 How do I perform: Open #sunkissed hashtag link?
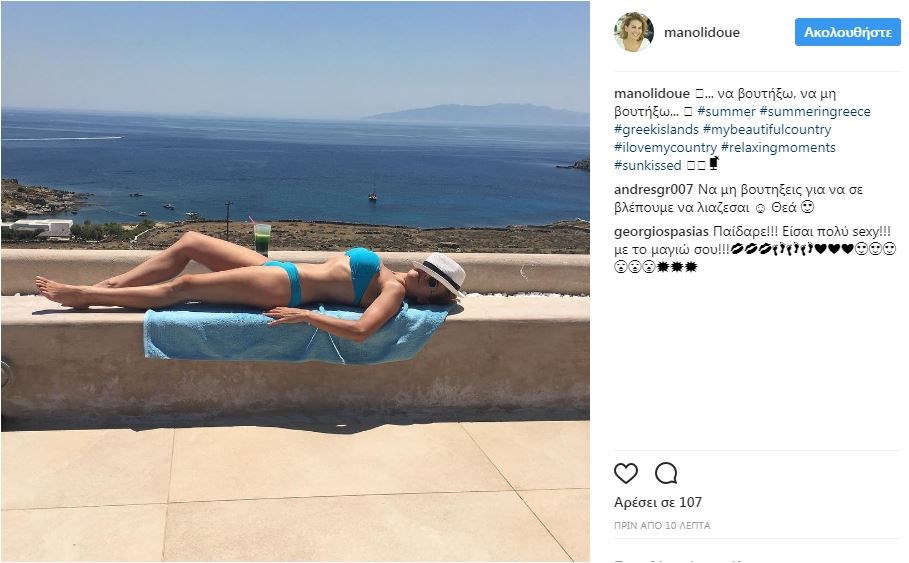[648, 165]
